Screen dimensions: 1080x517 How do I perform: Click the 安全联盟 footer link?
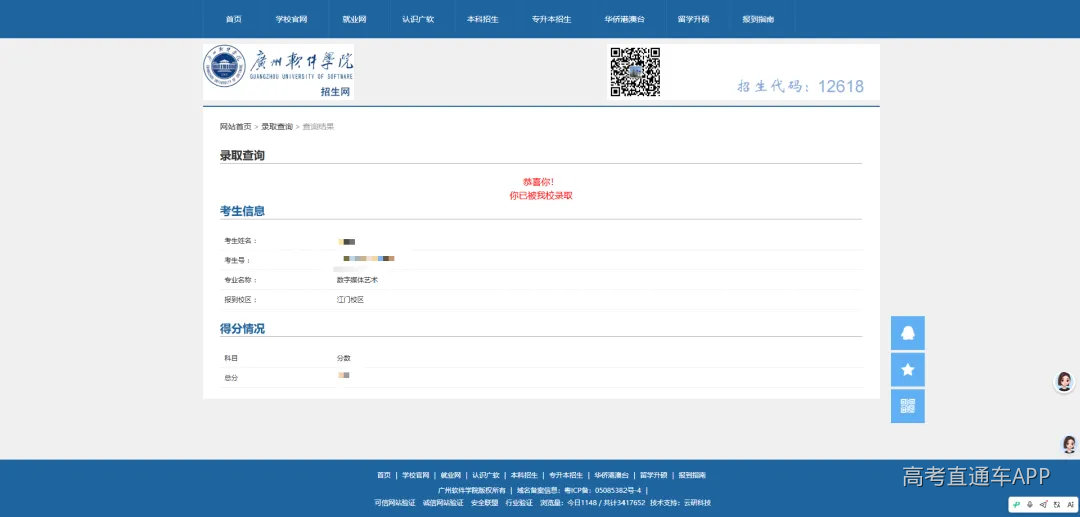[485, 503]
